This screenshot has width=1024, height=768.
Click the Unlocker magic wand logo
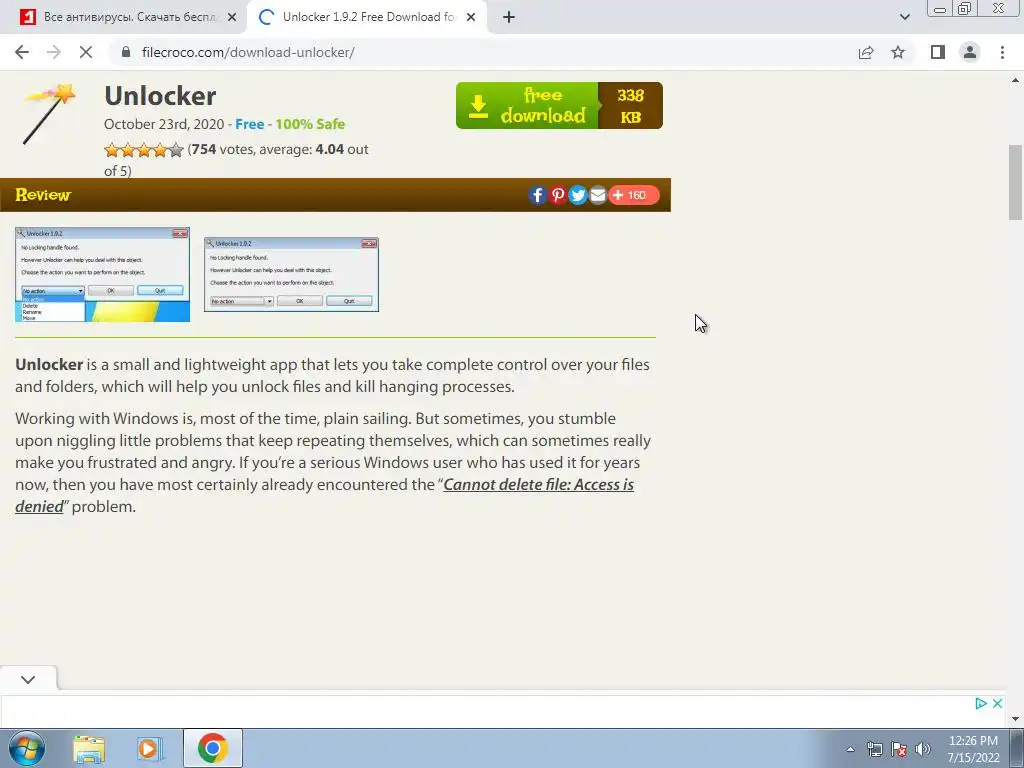(x=48, y=114)
